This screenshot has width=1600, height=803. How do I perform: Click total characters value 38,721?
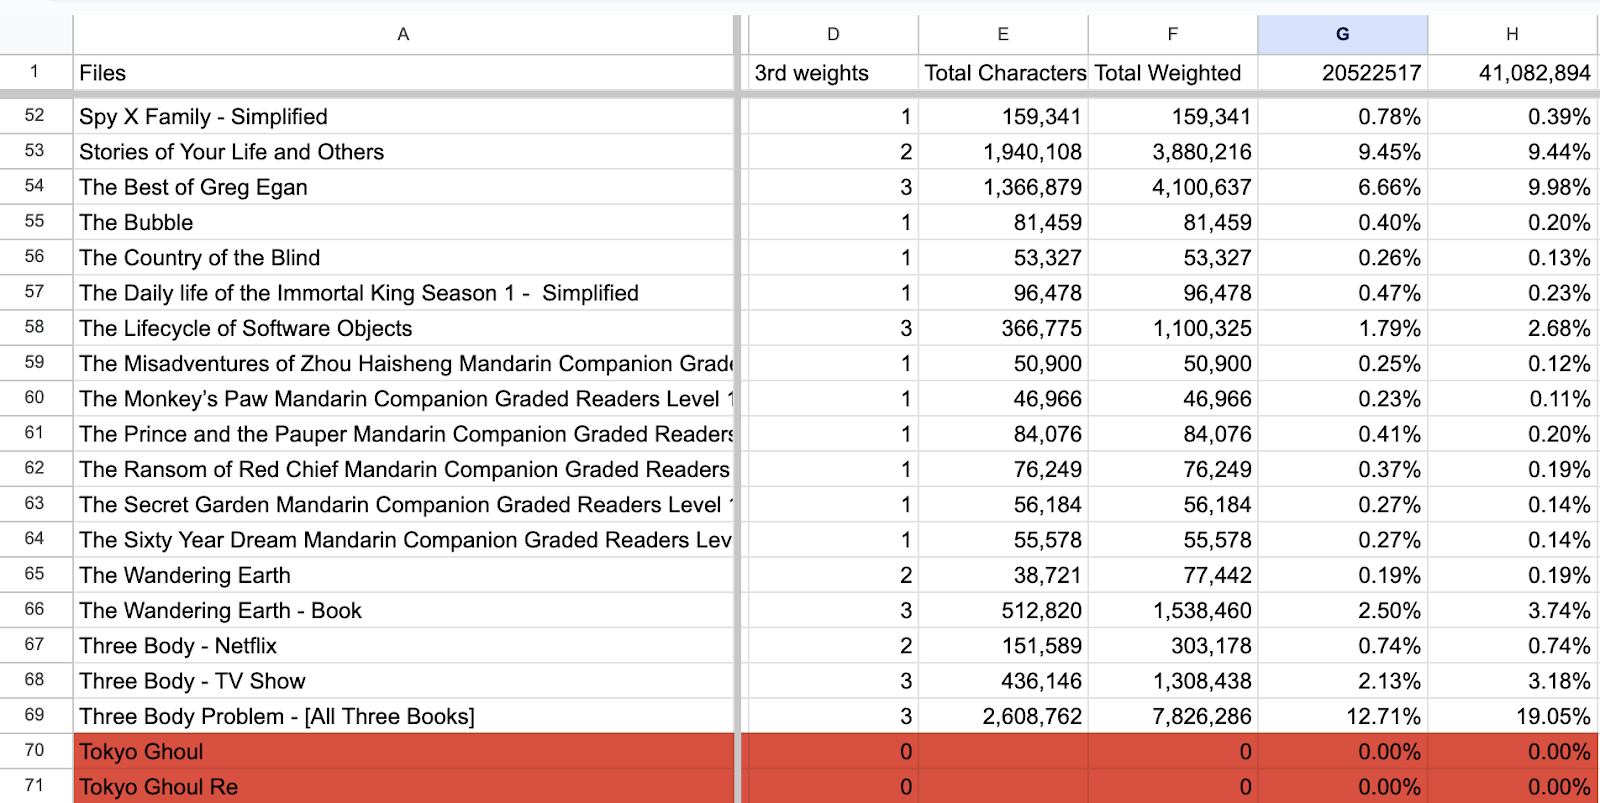tap(1003, 575)
